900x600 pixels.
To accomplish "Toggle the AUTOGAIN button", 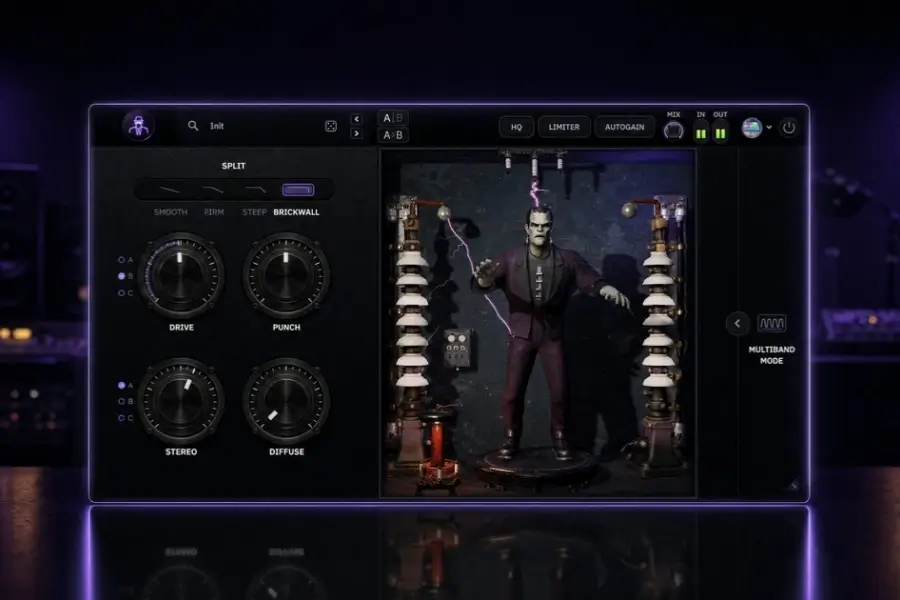I will click(624, 127).
